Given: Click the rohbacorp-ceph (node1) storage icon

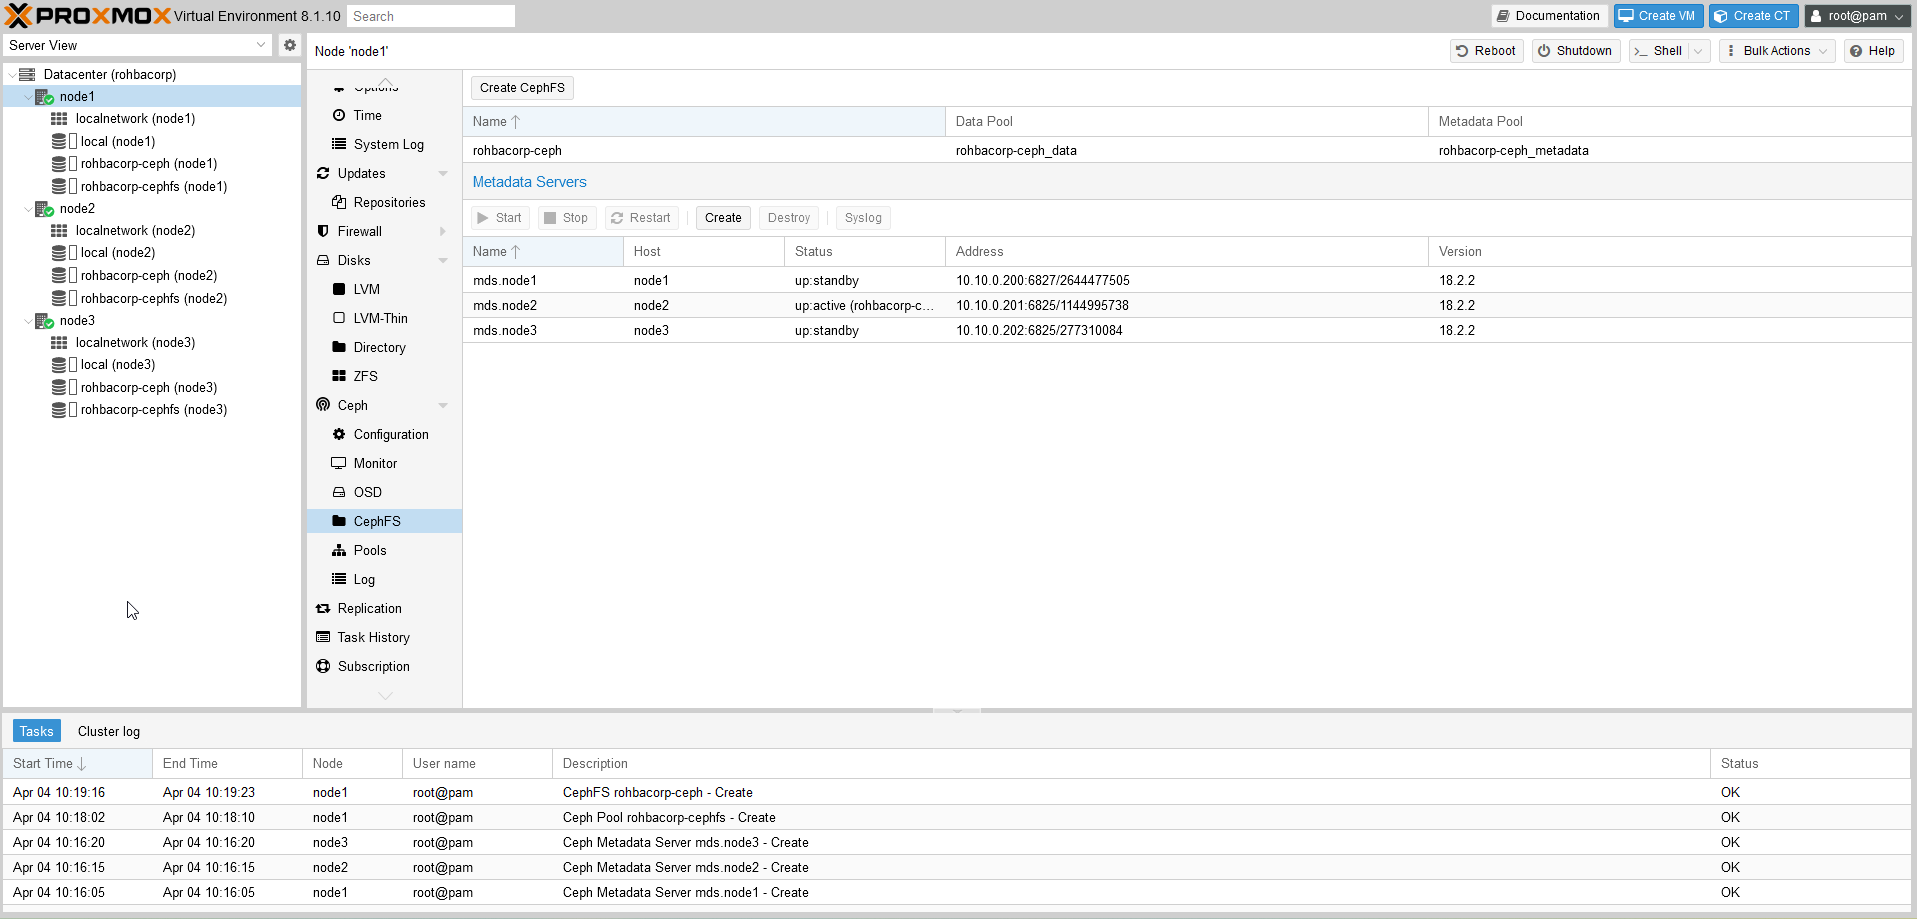Looking at the screenshot, I should (x=59, y=164).
